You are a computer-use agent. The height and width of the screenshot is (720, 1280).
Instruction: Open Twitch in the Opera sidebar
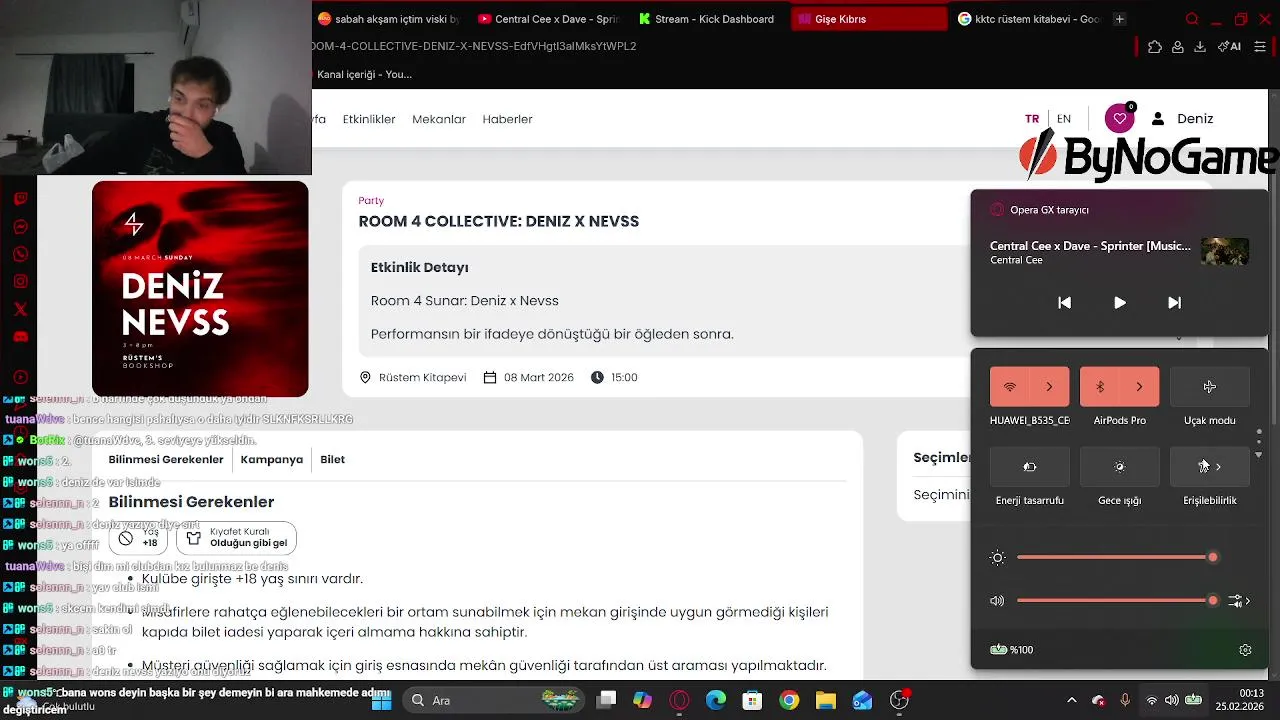(x=20, y=199)
